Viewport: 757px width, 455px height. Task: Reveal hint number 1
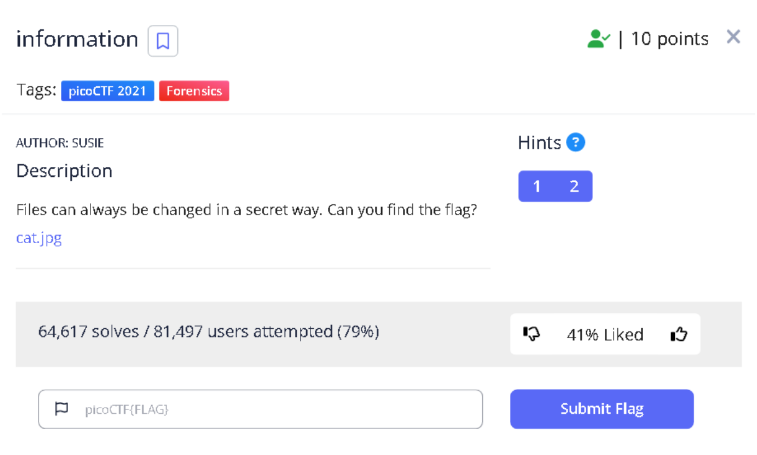pos(537,186)
